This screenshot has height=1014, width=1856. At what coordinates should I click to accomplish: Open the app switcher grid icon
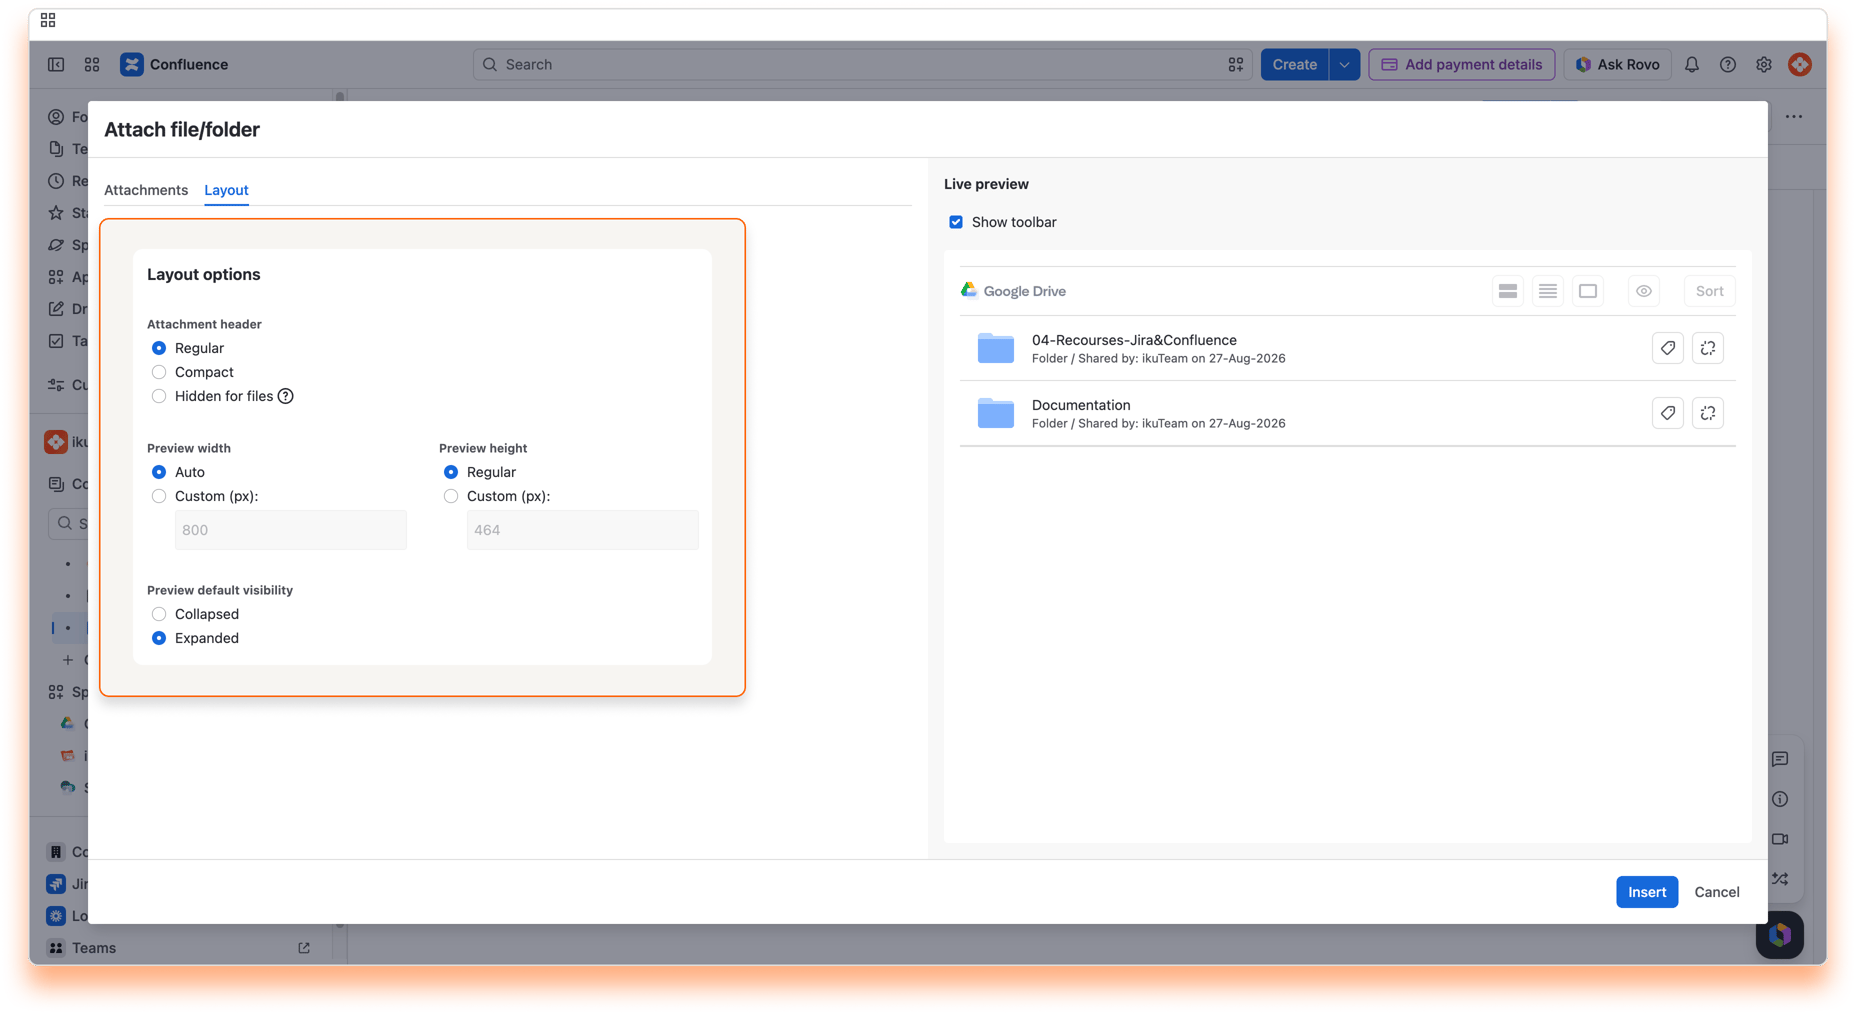point(92,64)
